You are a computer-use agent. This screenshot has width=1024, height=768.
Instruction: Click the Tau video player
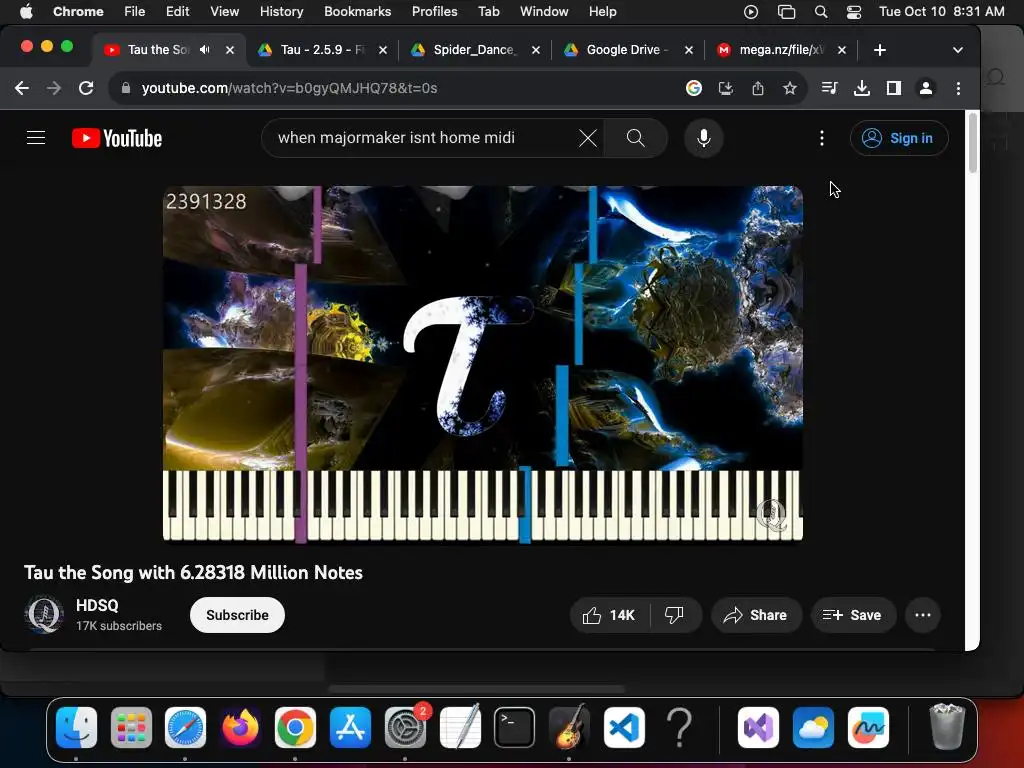pos(483,364)
